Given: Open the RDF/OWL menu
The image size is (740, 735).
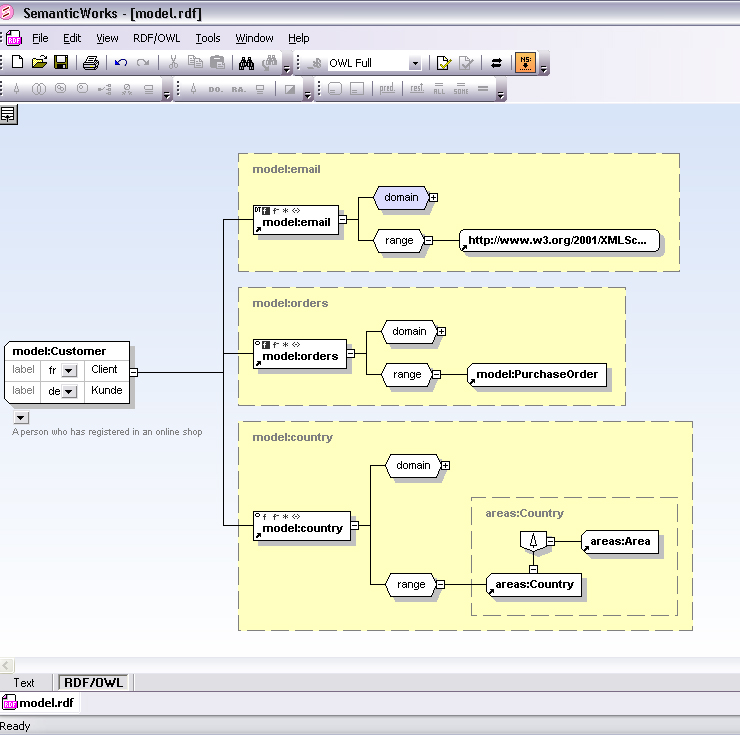Looking at the screenshot, I should click(156, 38).
